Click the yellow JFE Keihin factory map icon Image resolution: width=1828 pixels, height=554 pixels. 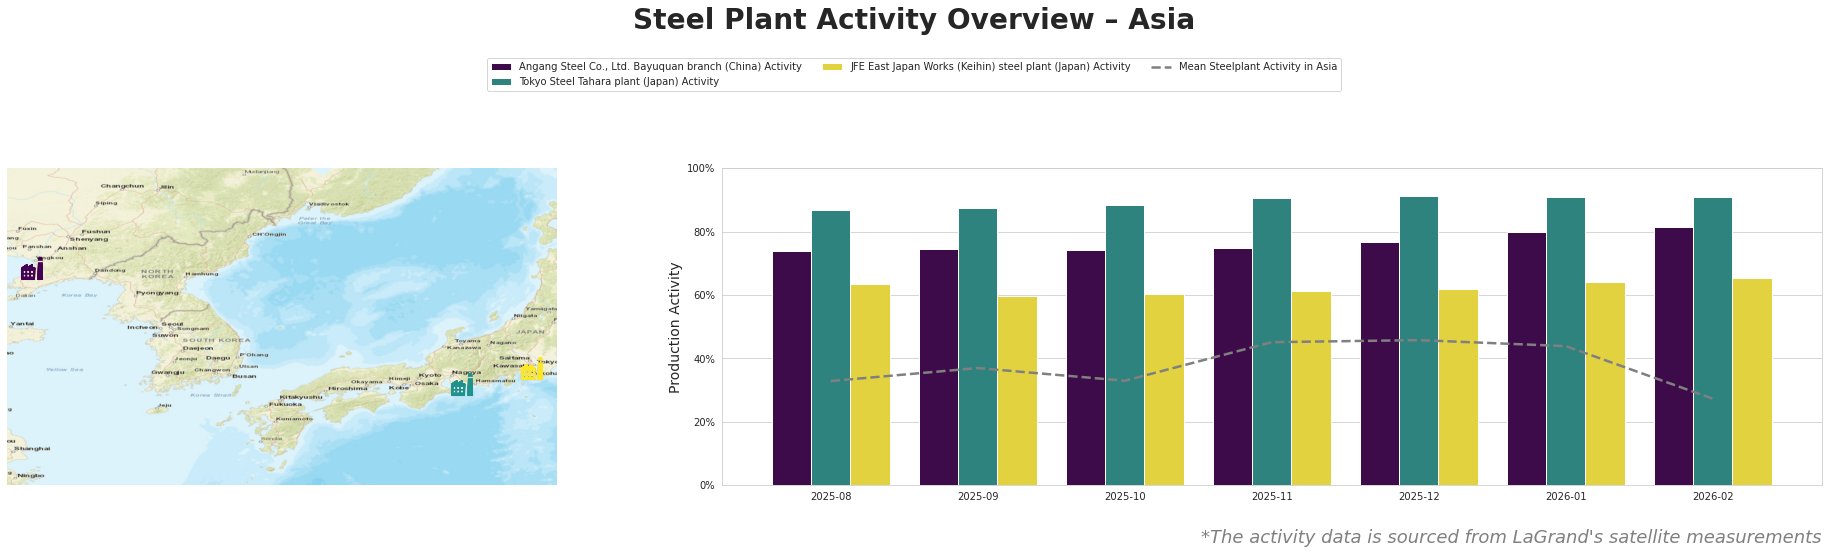click(x=532, y=372)
